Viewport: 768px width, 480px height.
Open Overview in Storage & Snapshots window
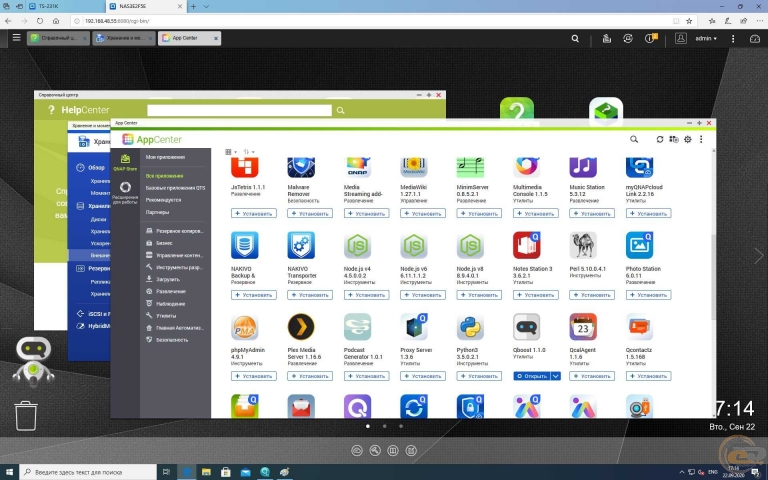coord(92,168)
